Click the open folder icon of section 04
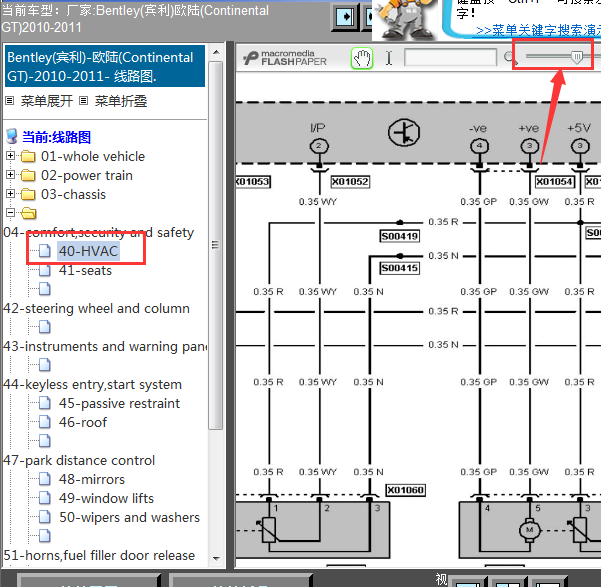 pyautogui.click(x=29, y=213)
